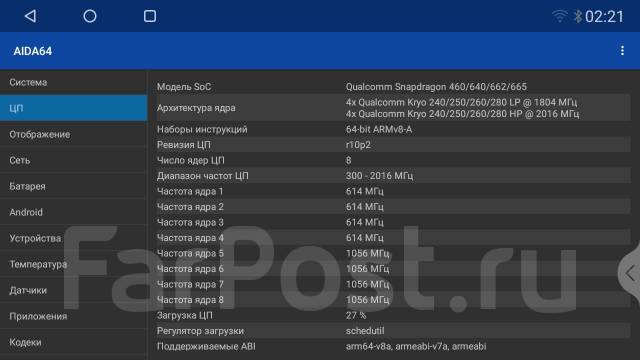Select the Модель SoC row label
The width and height of the screenshot is (640, 360).
[184, 87]
